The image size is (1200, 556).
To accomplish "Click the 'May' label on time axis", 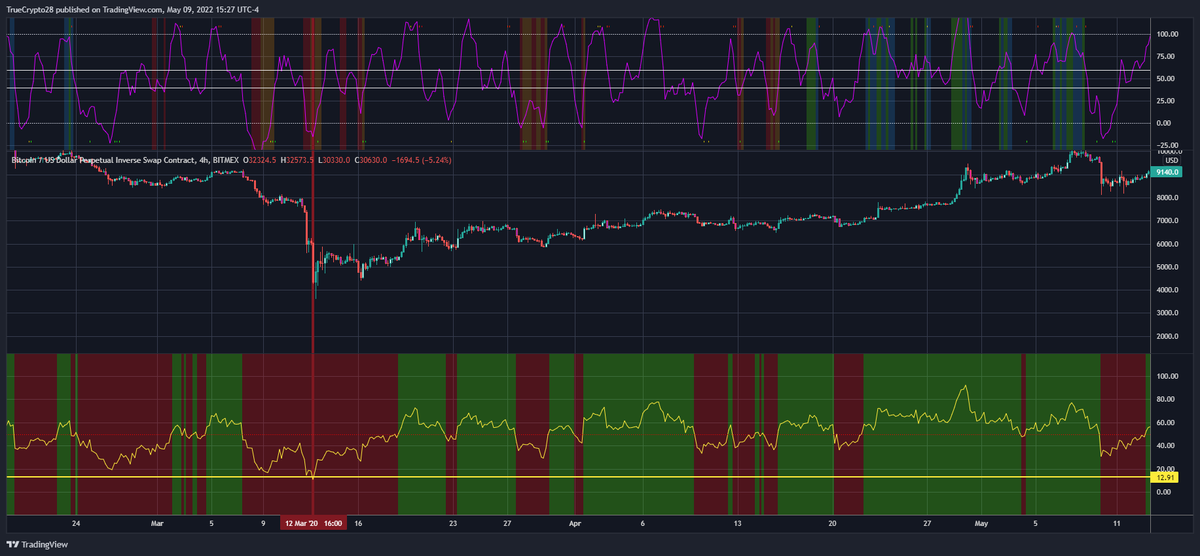I will [981, 523].
